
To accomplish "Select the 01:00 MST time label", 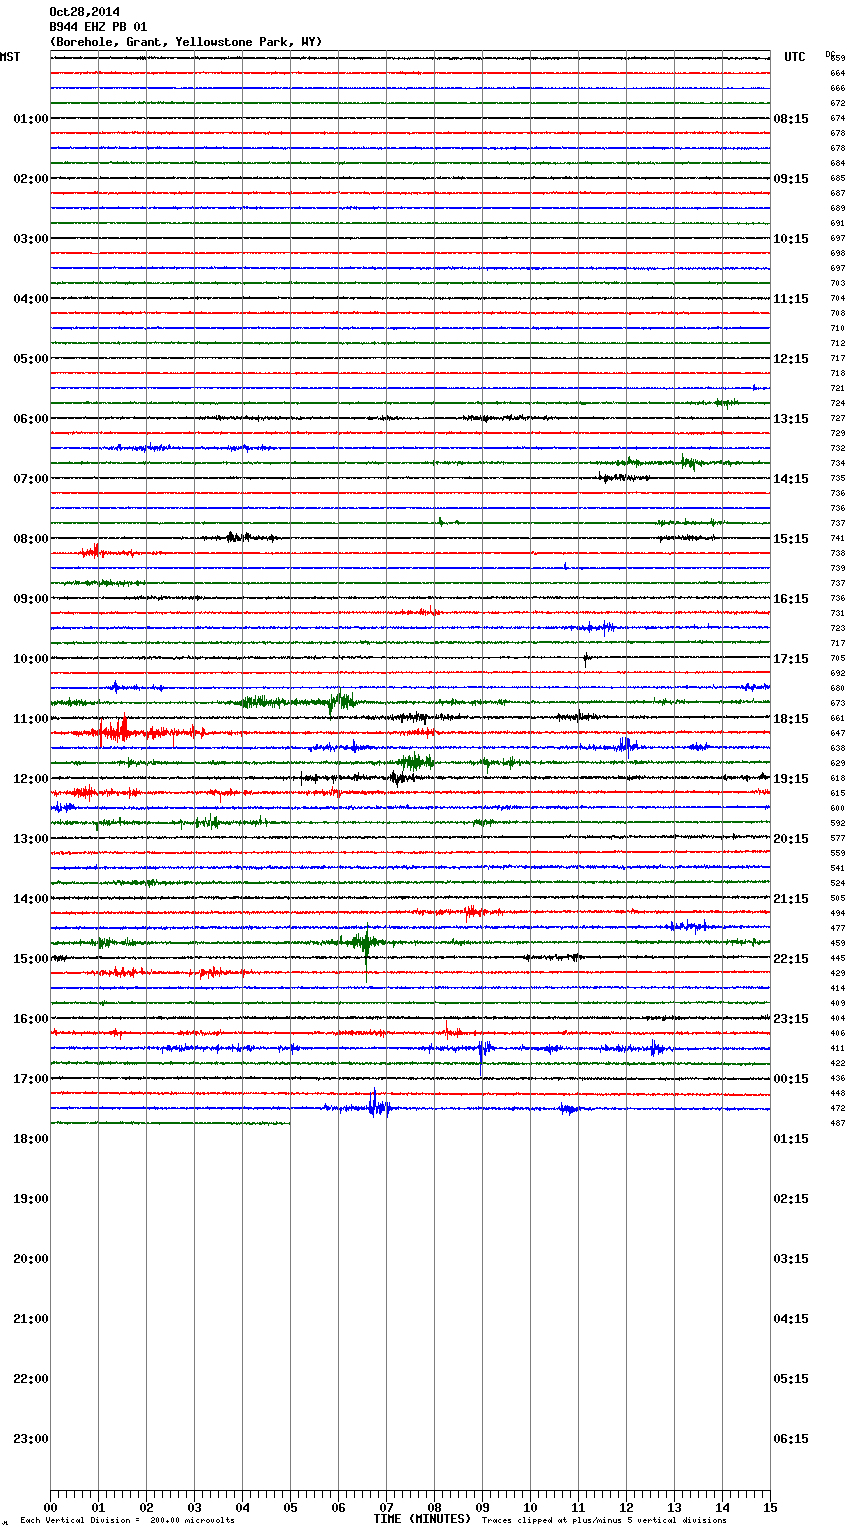I will coord(31,119).
